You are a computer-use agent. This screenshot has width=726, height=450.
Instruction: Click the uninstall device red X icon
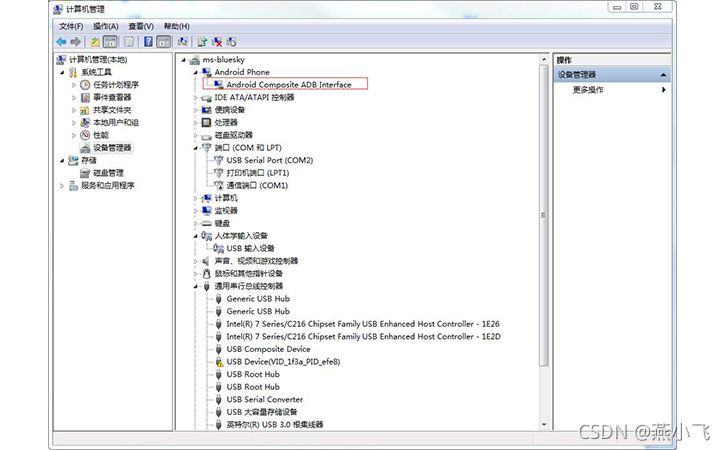click(x=217, y=42)
